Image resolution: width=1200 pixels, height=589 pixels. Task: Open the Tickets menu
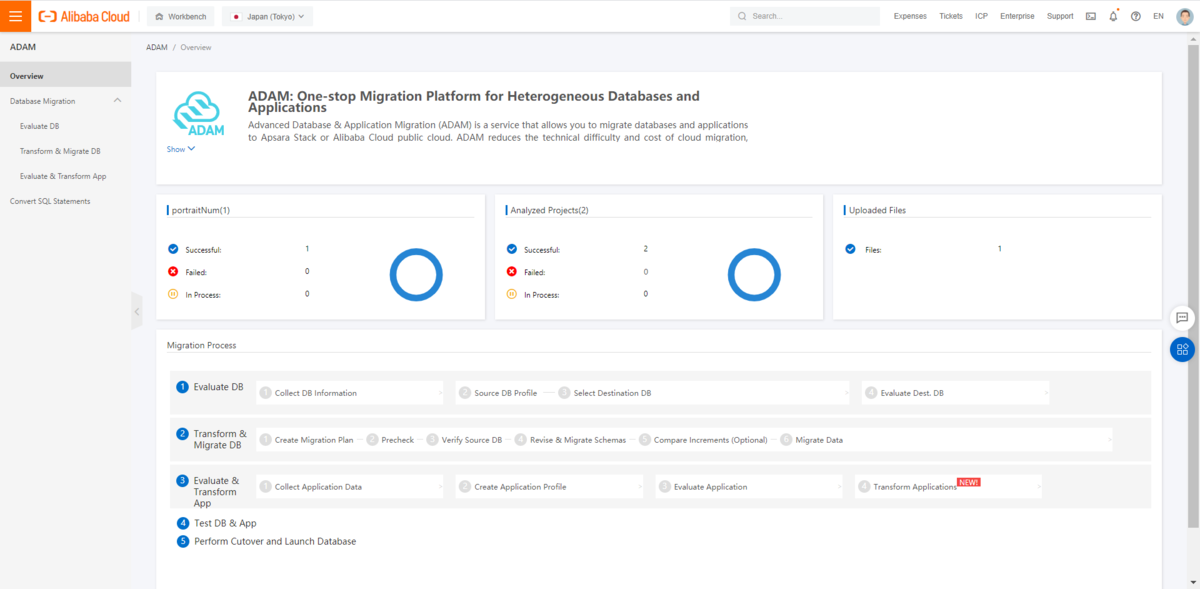[951, 16]
